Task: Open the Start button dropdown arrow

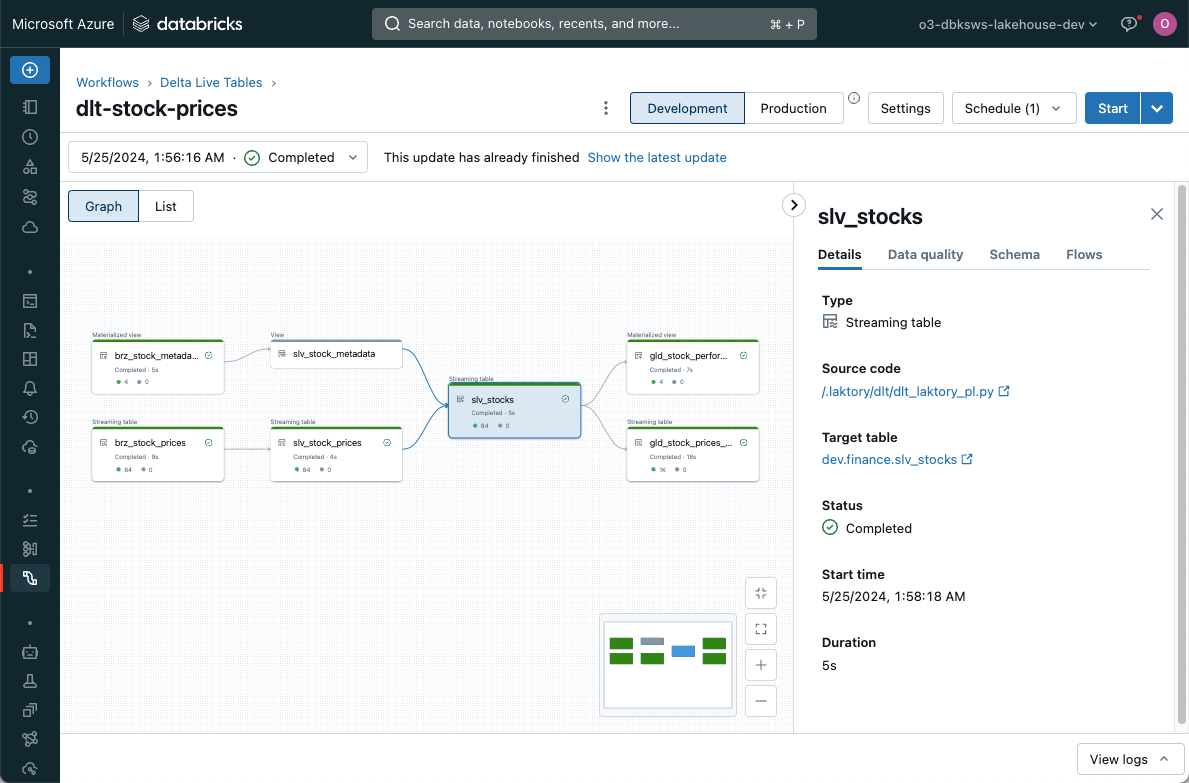Action: point(1157,108)
